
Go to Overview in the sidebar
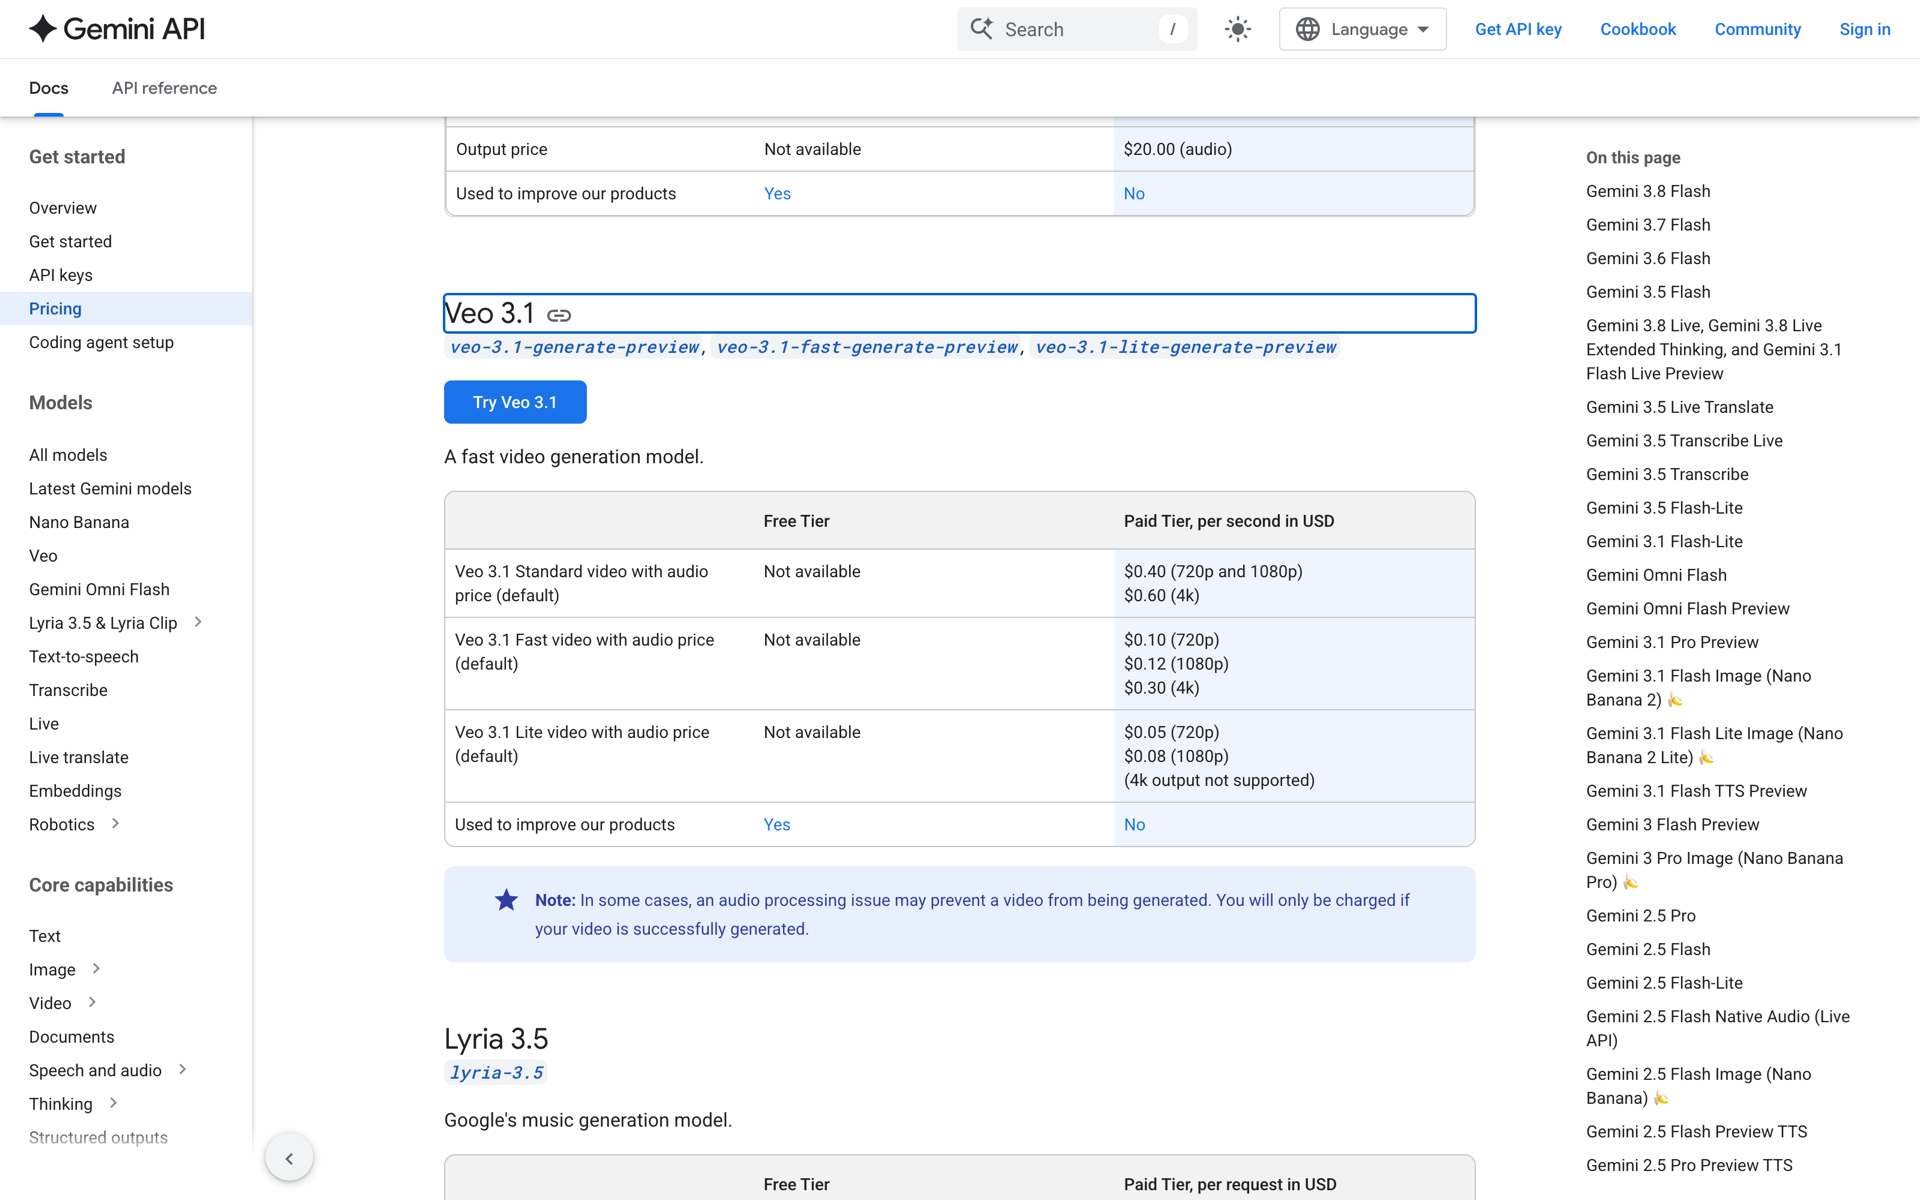click(x=63, y=208)
